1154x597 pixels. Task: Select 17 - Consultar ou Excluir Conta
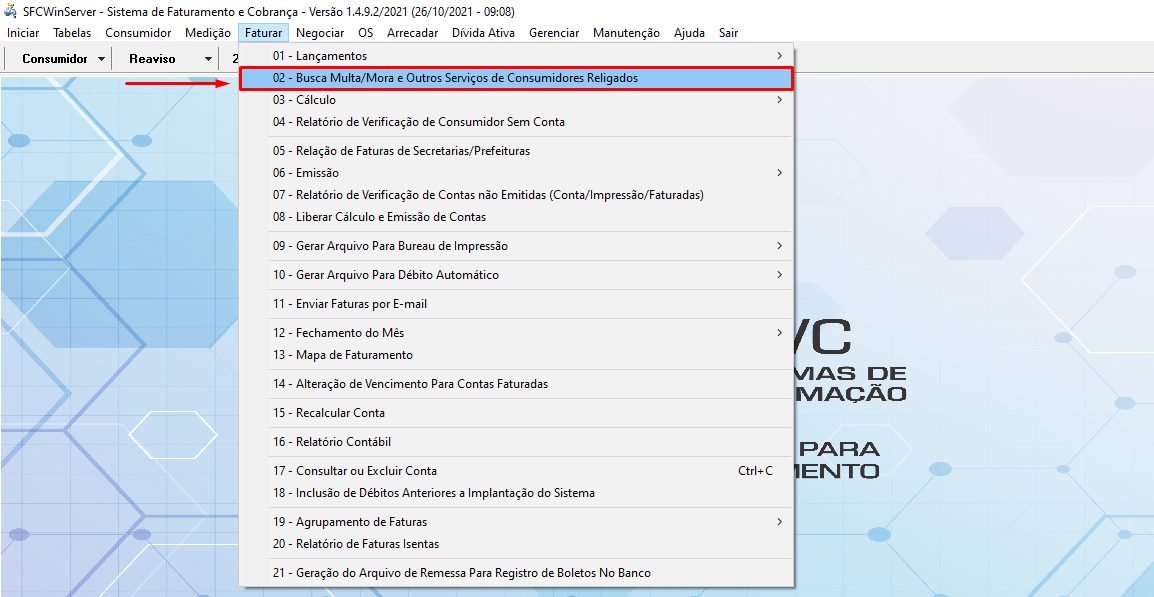[x=354, y=471]
